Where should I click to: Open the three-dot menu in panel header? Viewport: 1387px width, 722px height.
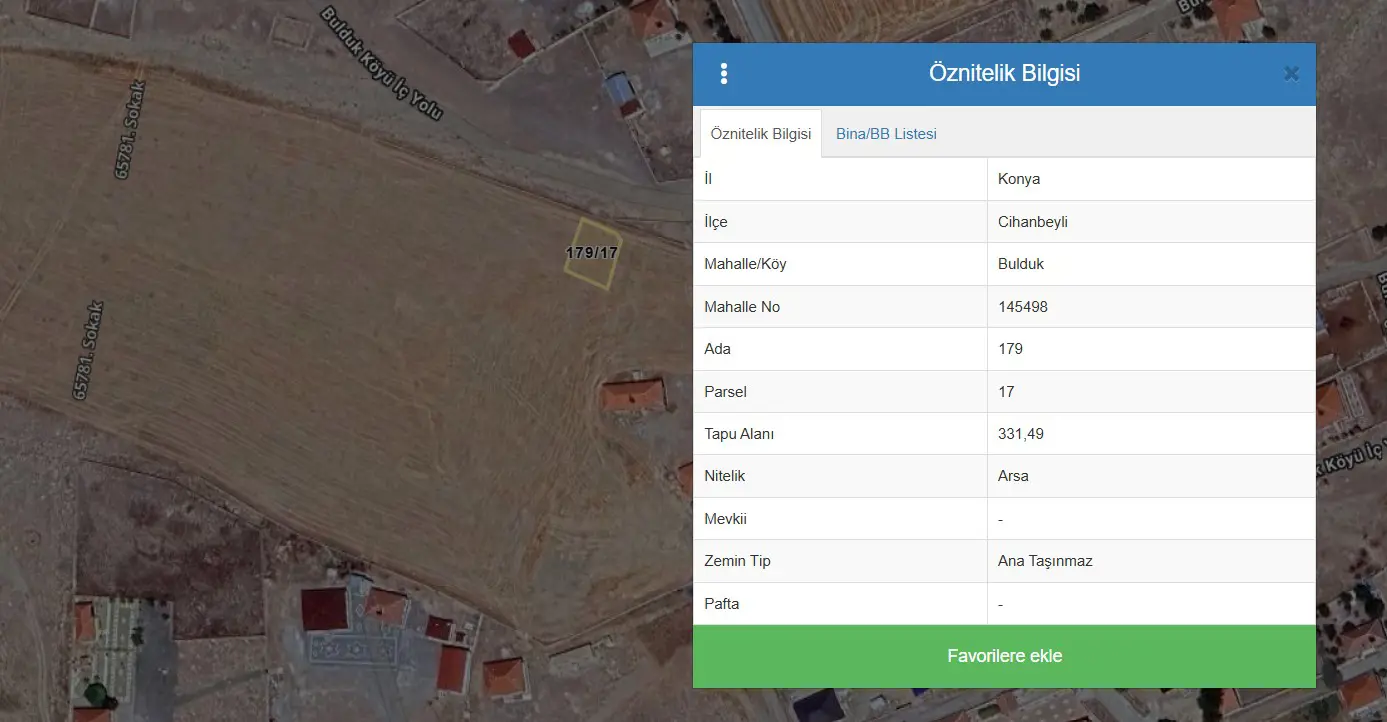point(724,74)
